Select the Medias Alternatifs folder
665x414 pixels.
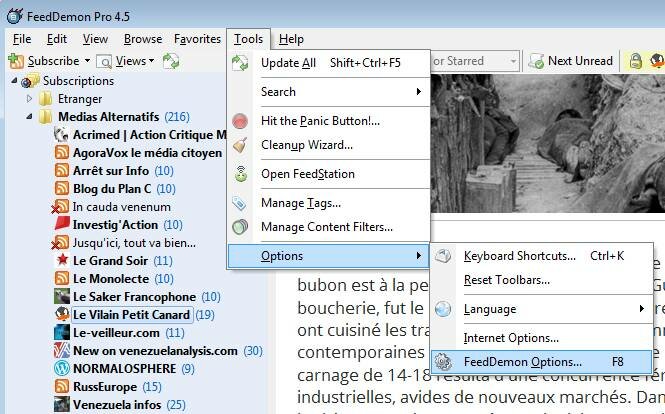pyautogui.click(x=109, y=117)
